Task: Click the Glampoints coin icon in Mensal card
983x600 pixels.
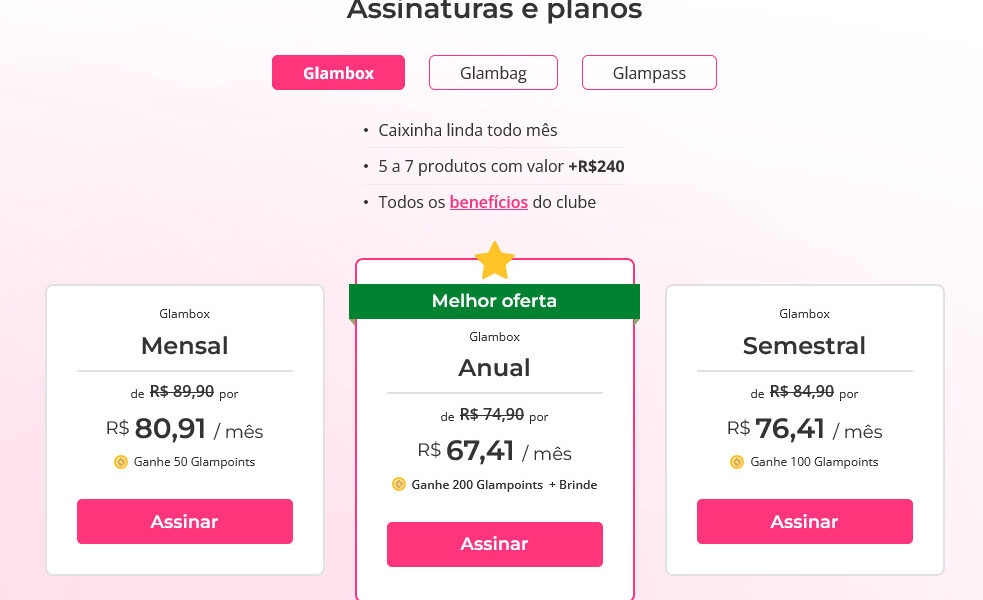Action: coord(121,462)
